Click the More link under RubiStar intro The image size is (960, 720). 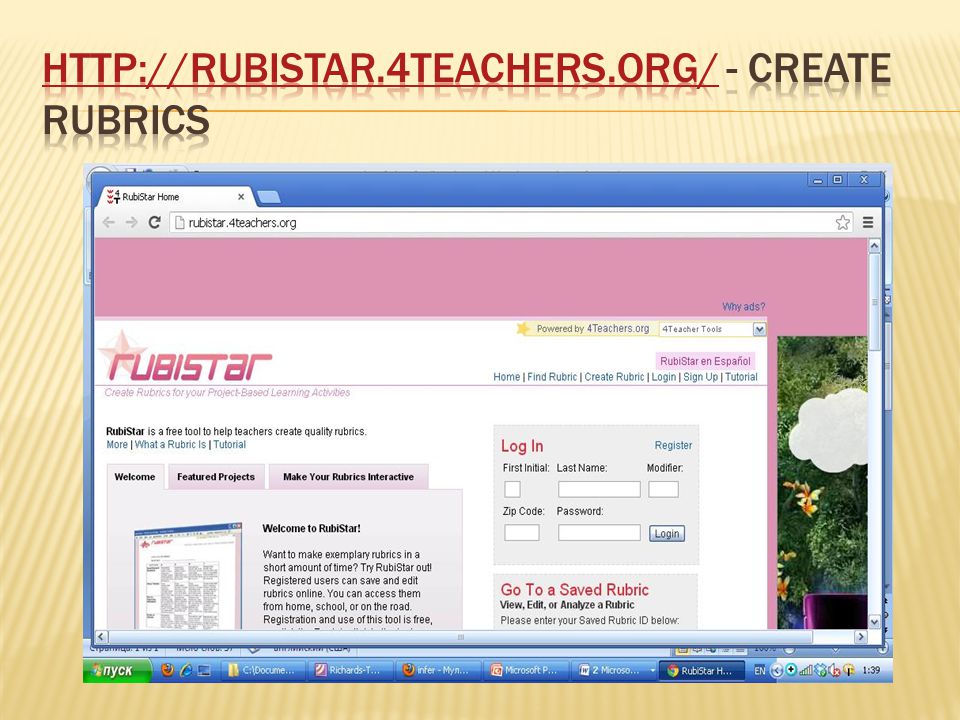tap(117, 444)
